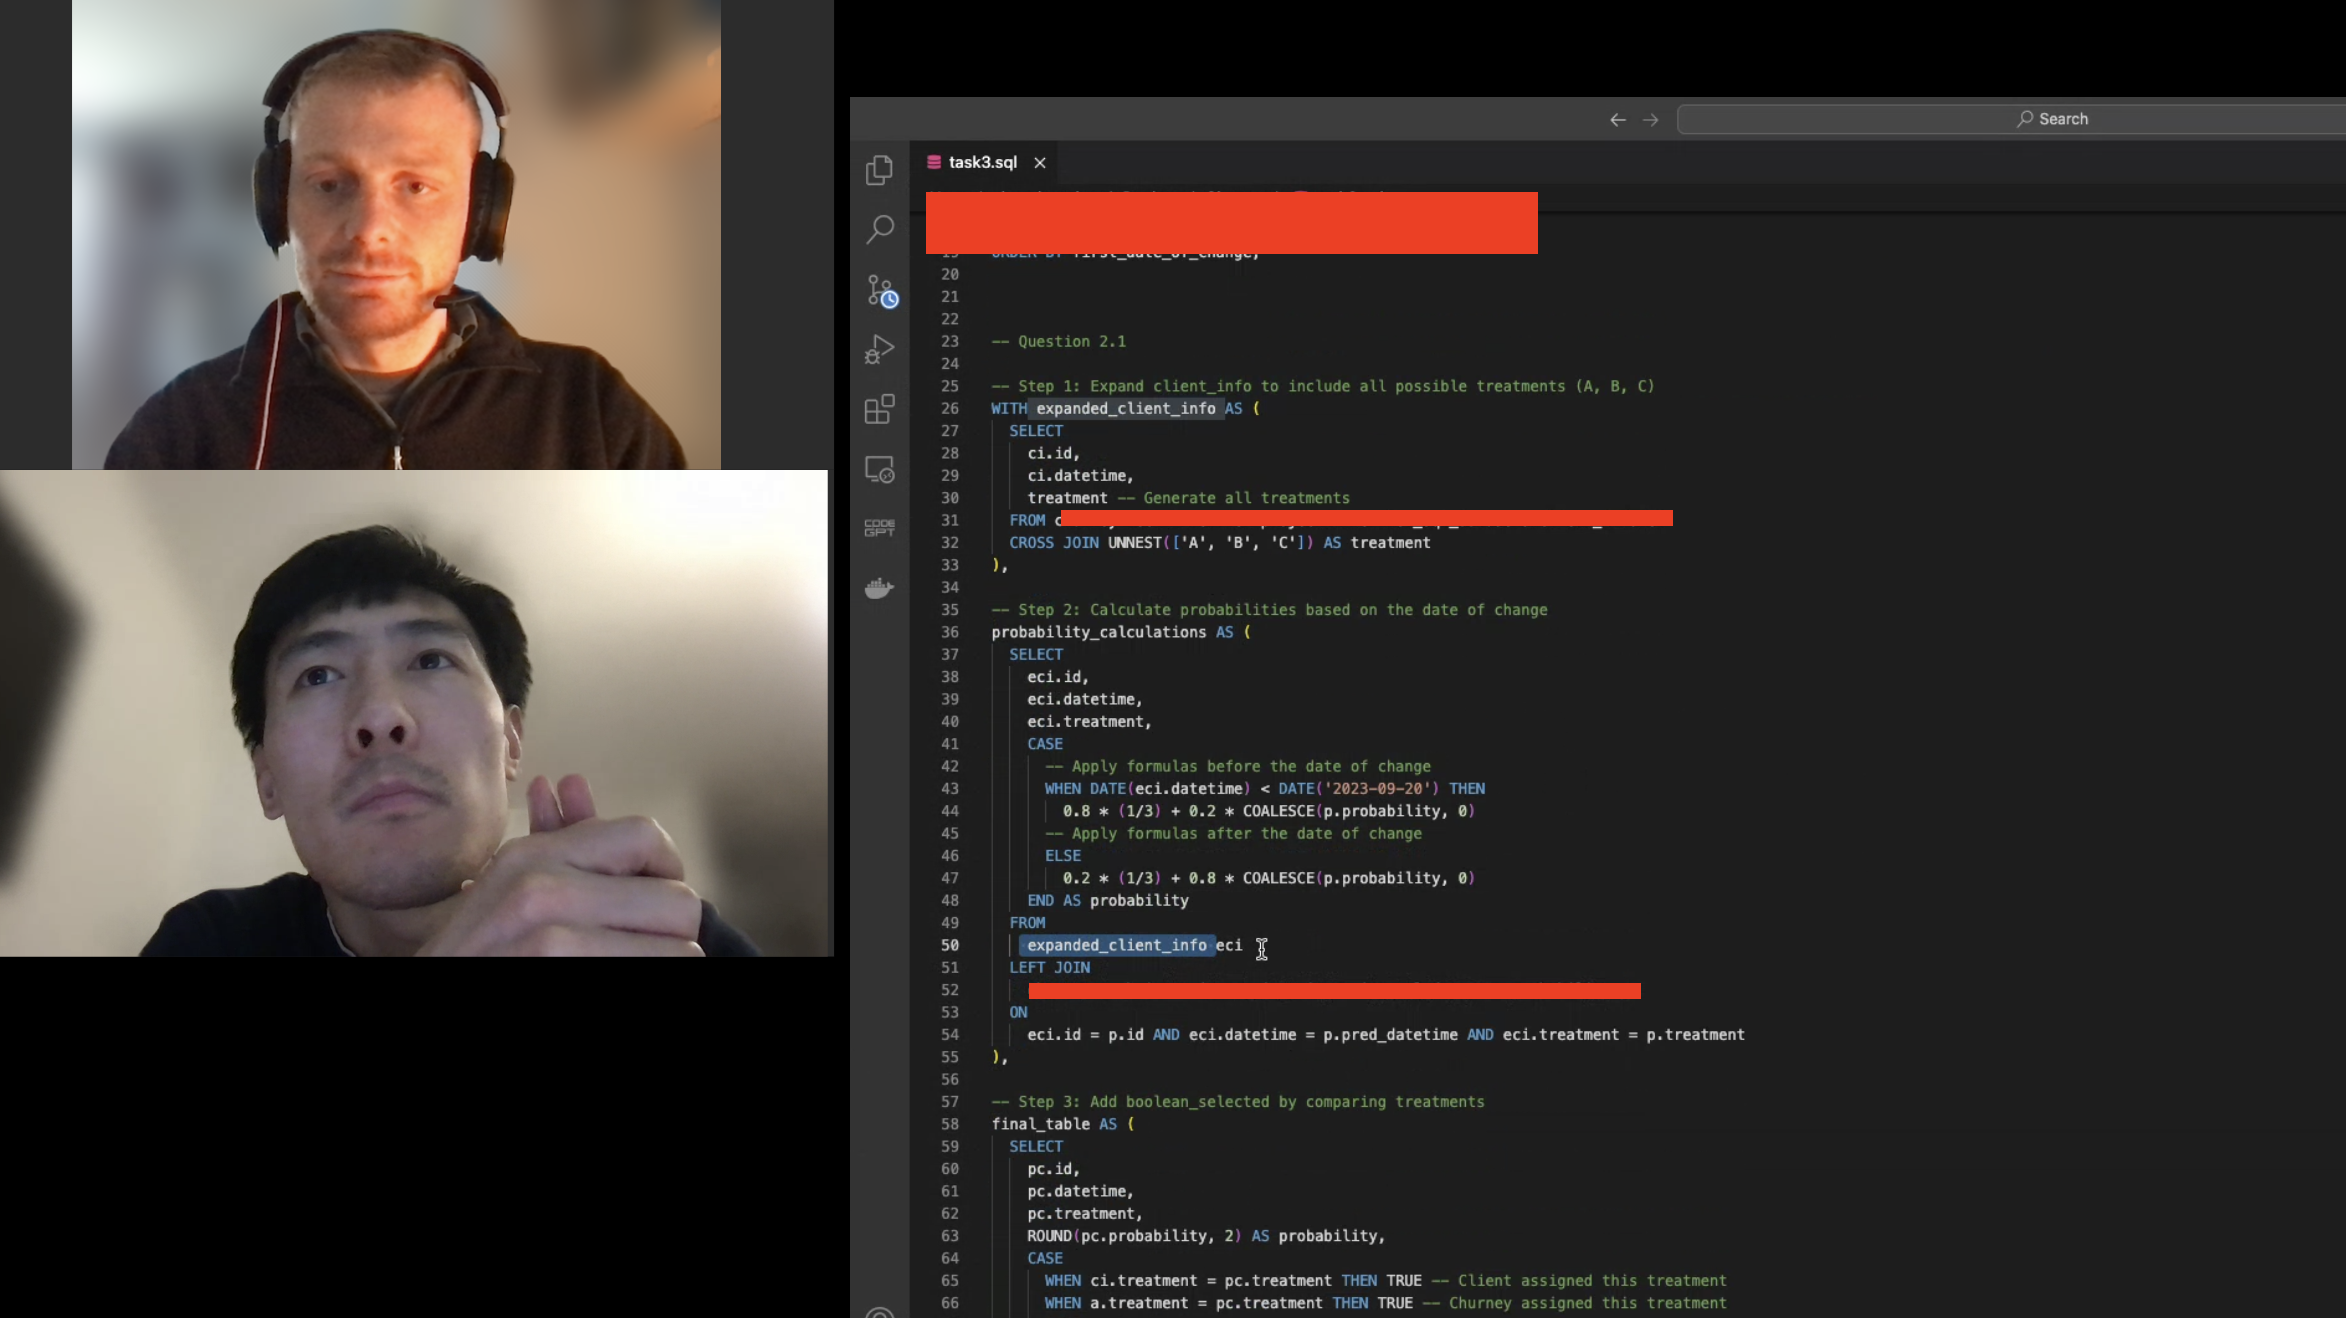Viewport: 2346px width, 1318px height.
Task: Go forward with the right arrow
Action: pos(1650,119)
